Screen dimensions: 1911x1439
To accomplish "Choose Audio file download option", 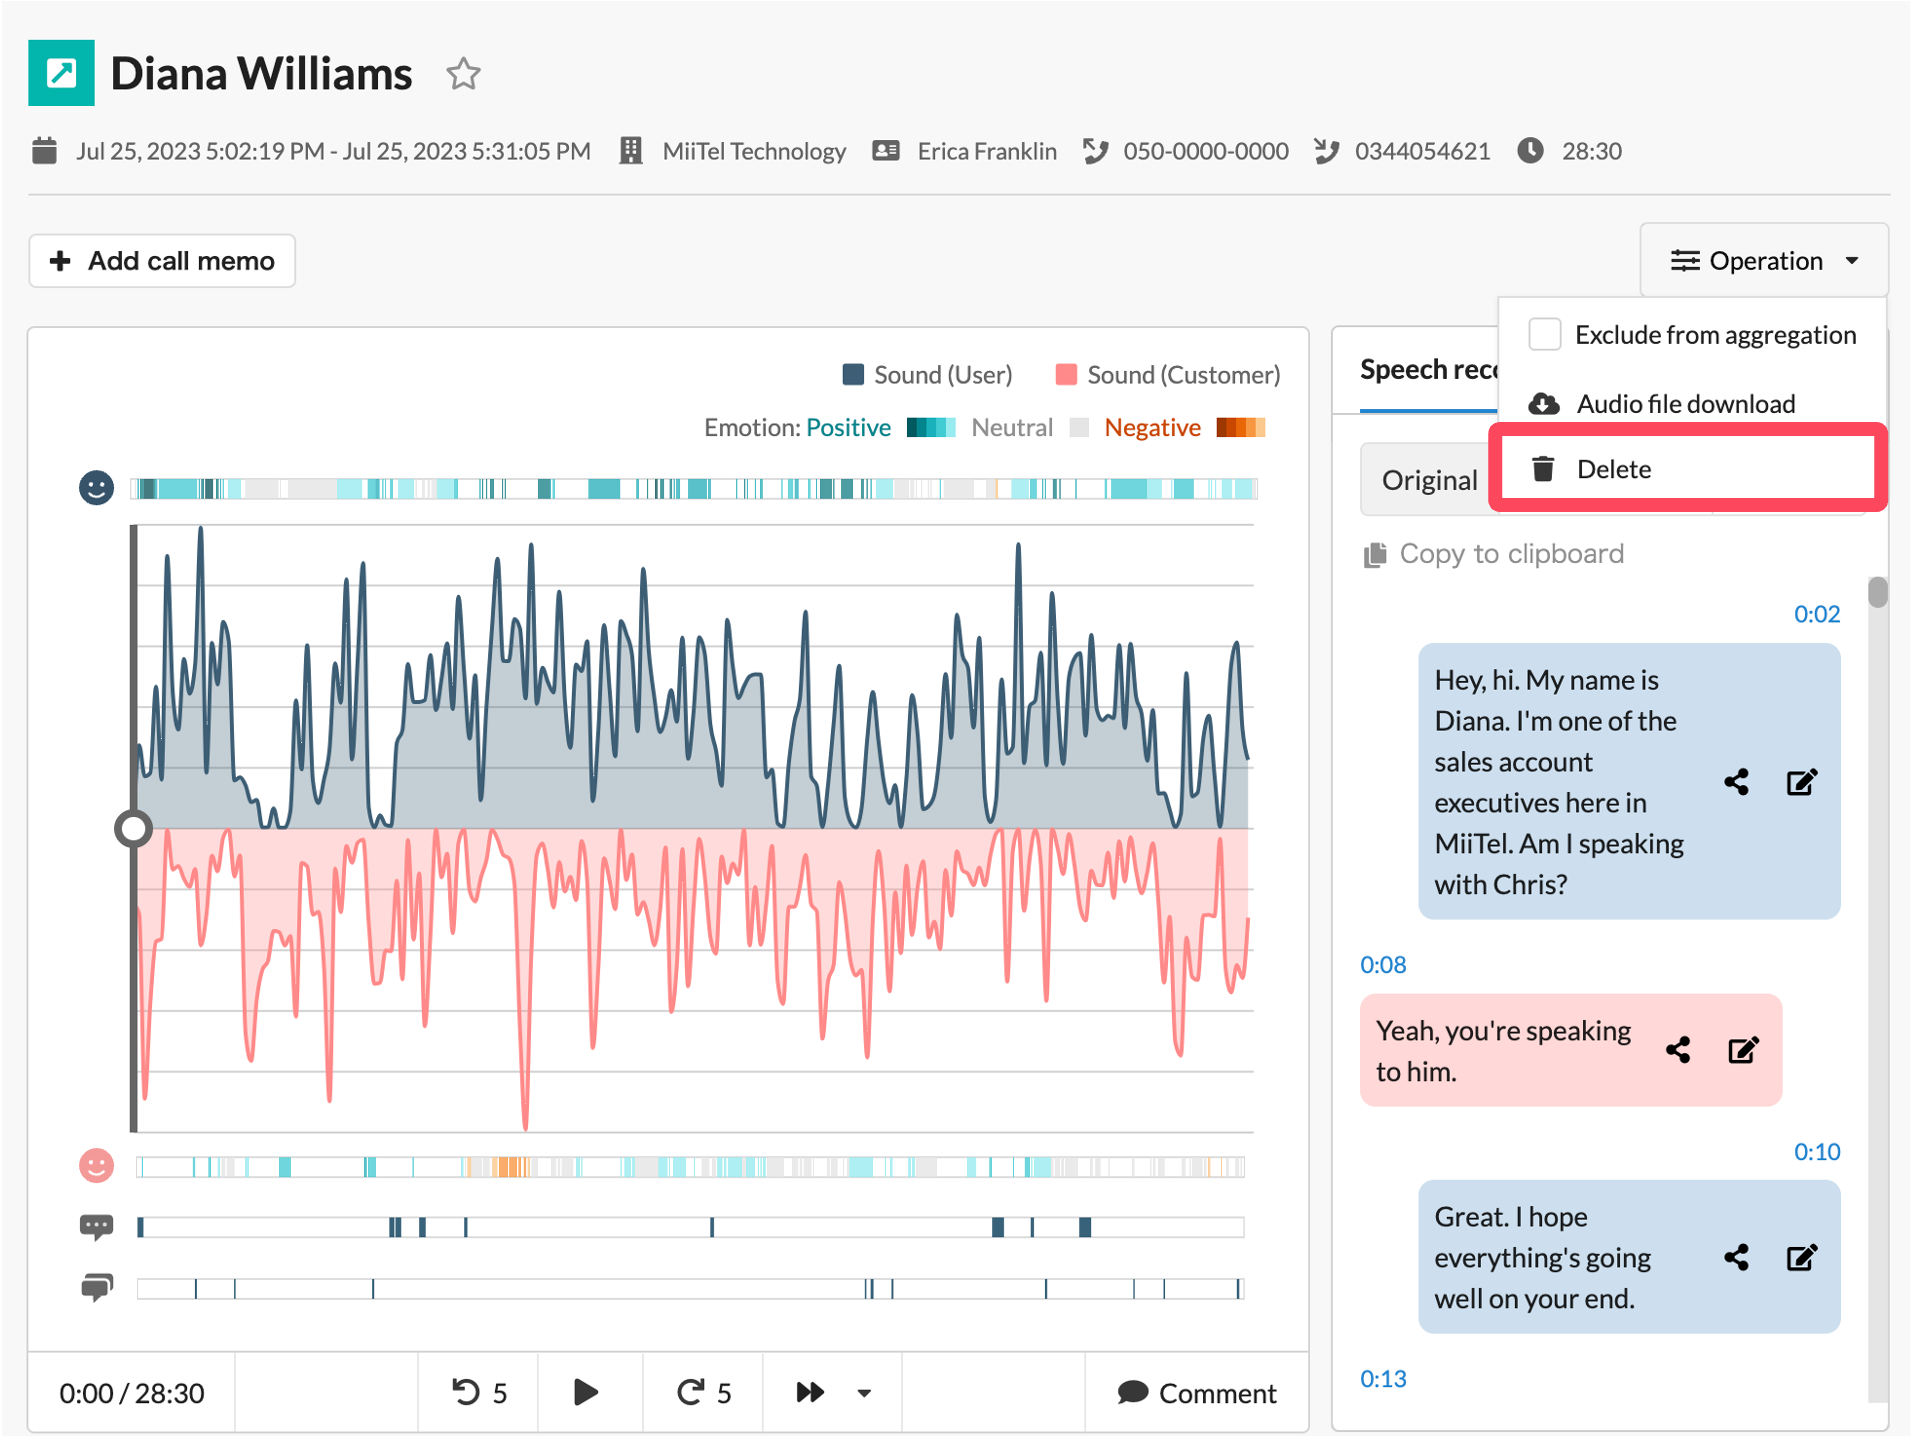I will (x=1687, y=404).
